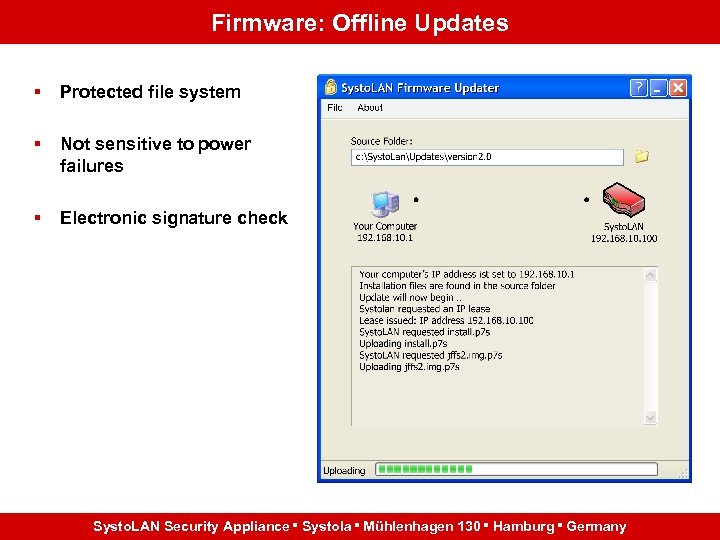Select log line 'Update will now begin'
This screenshot has width=720, height=540.
pos(411,298)
